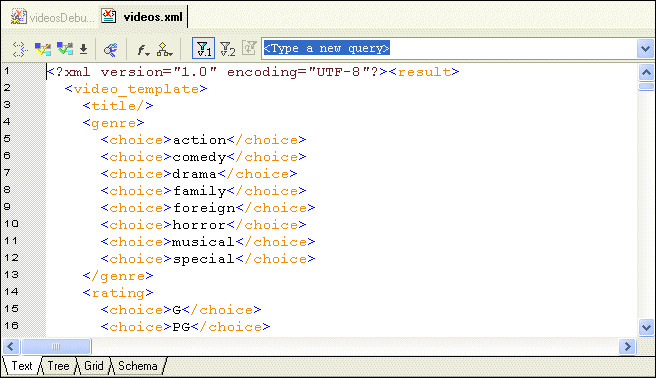This screenshot has width=656, height=378.
Task: Click the 'Type a new query' field
Action: coord(448,49)
